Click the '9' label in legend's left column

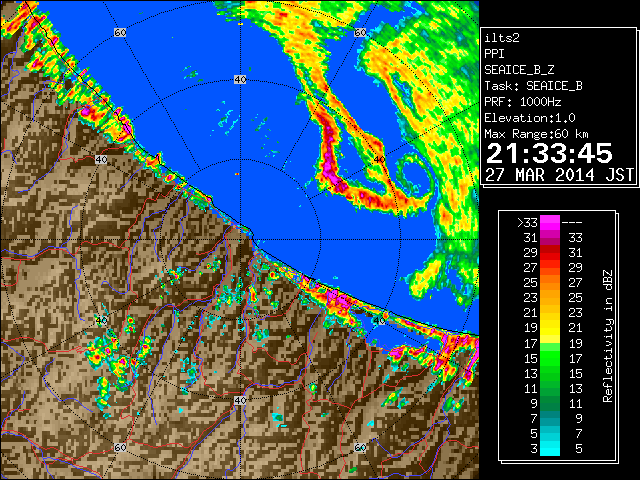[534, 403]
